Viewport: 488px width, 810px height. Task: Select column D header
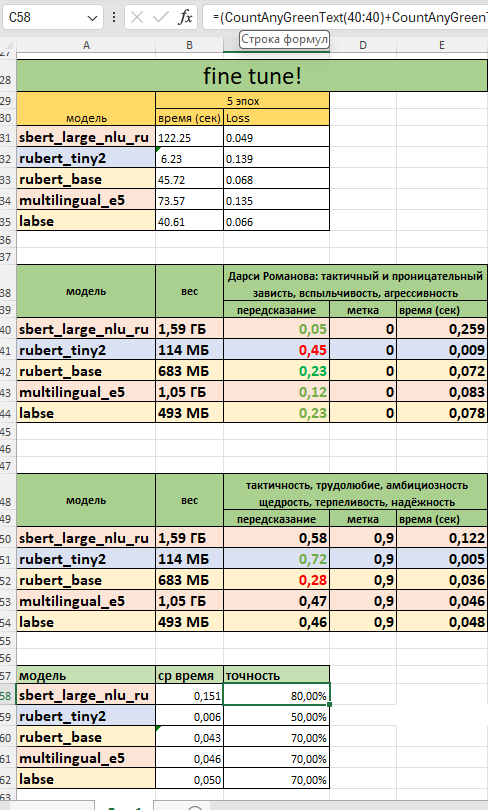click(x=363, y=45)
